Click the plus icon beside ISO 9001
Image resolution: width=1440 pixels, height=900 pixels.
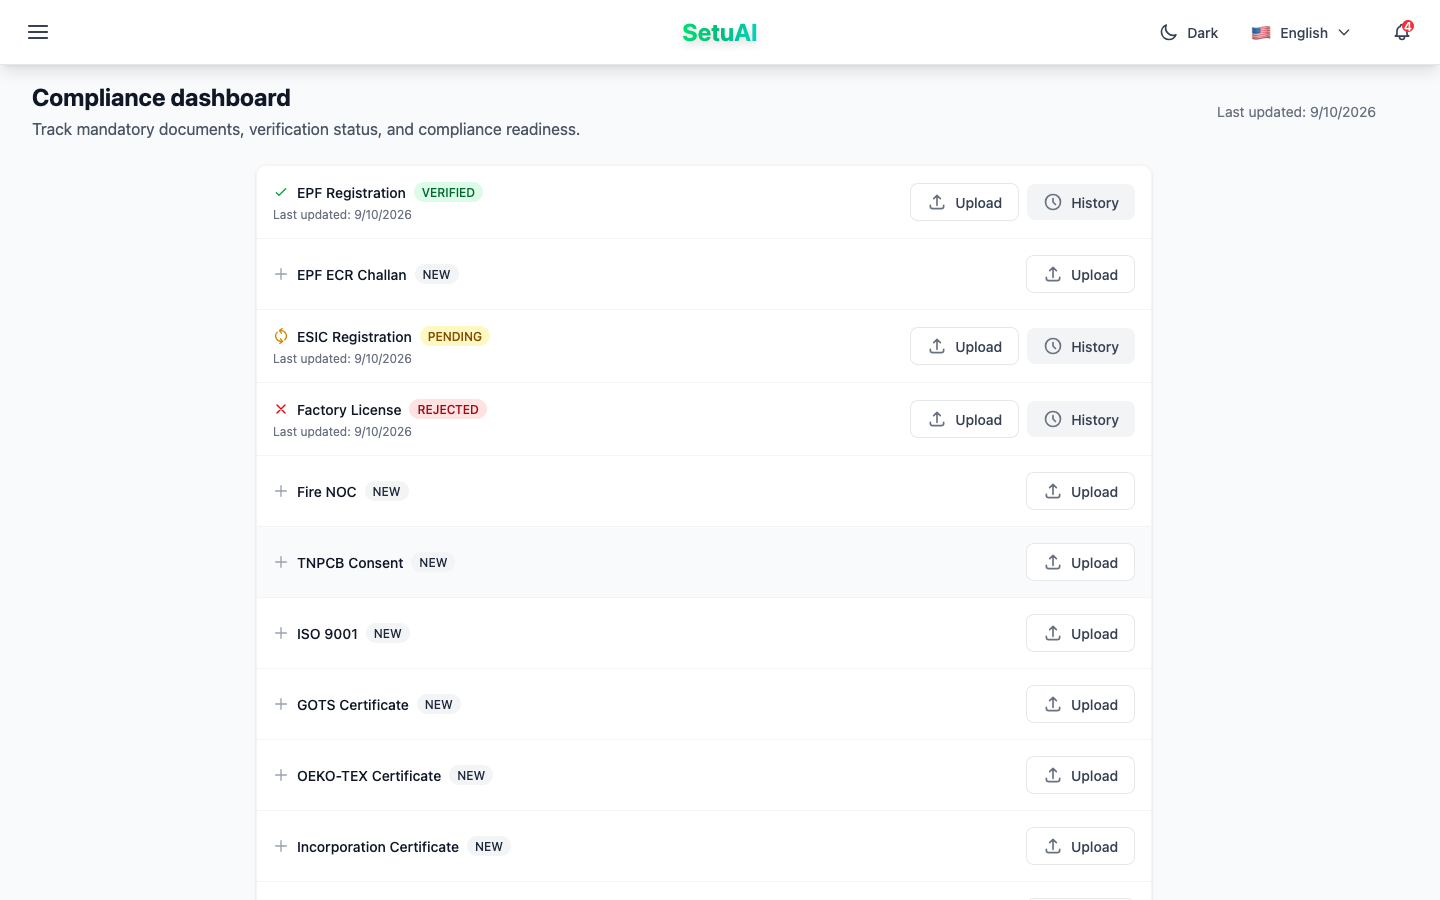[281, 633]
